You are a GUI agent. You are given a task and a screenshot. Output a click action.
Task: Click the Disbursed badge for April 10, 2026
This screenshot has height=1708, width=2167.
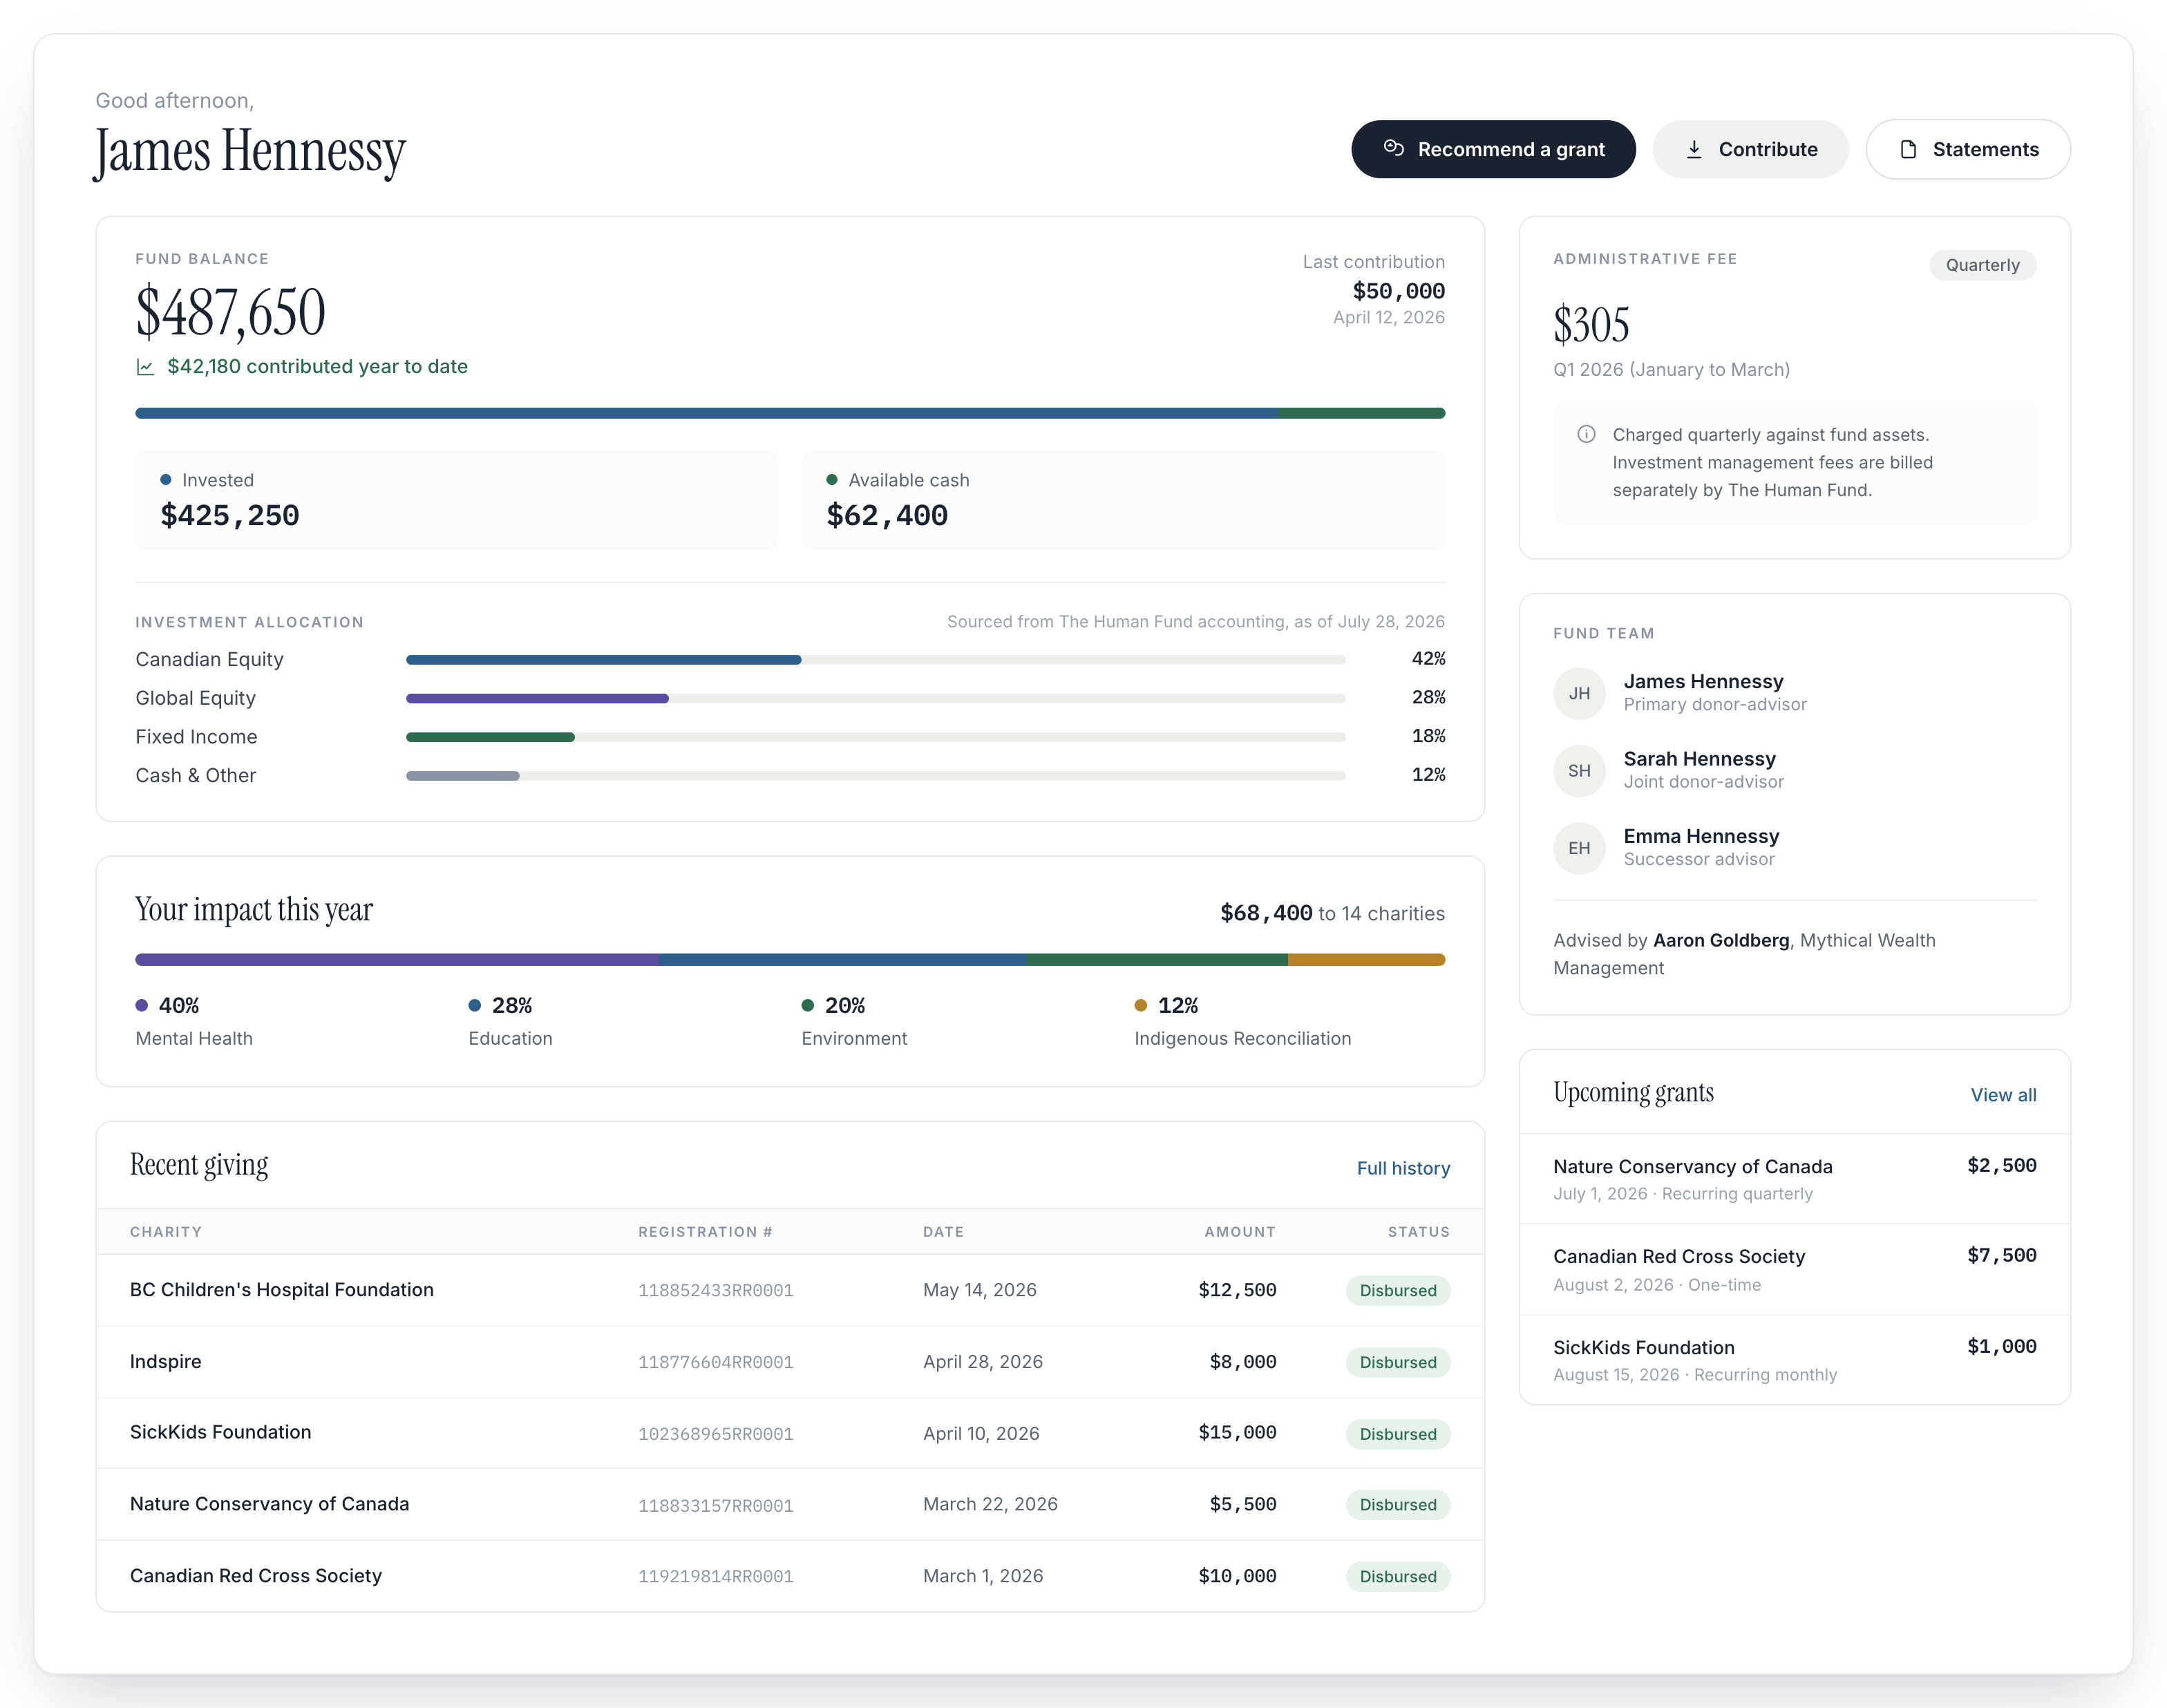(1398, 1434)
